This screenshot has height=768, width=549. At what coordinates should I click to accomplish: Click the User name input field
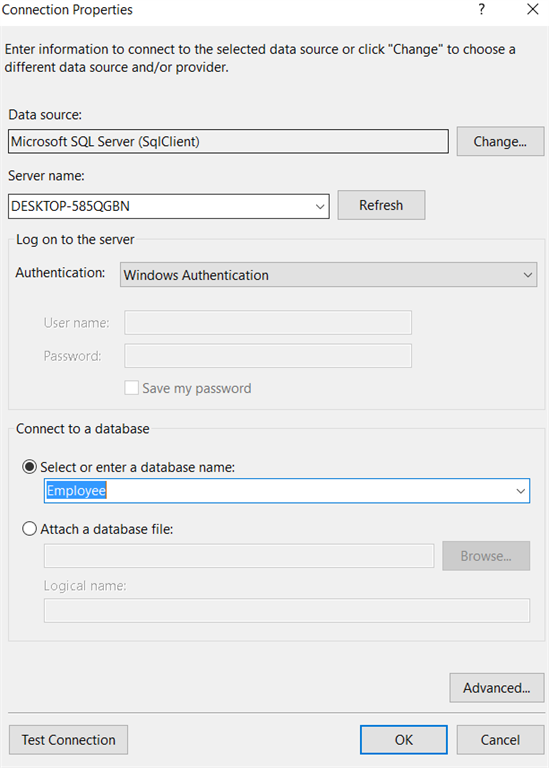coord(268,323)
